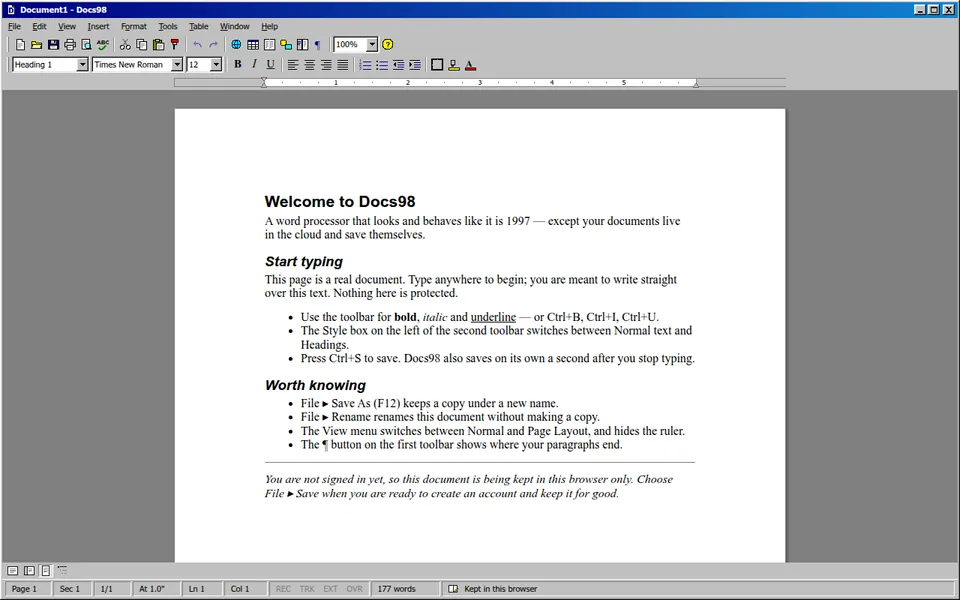Click the 'Welcome to Docs98' heading
Image resolution: width=960 pixels, height=600 pixels.
click(x=340, y=201)
